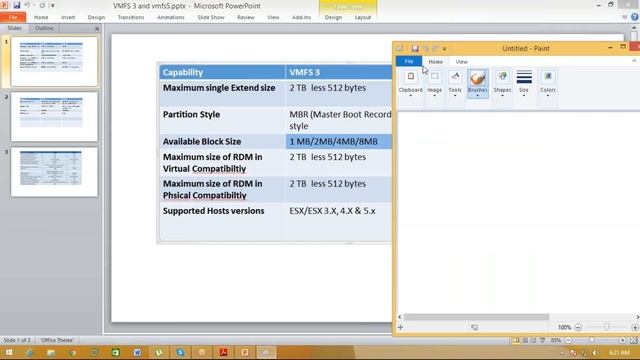Open the Design tab next to Insert
Viewport: 640px width, 360px height.
[x=96, y=17]
